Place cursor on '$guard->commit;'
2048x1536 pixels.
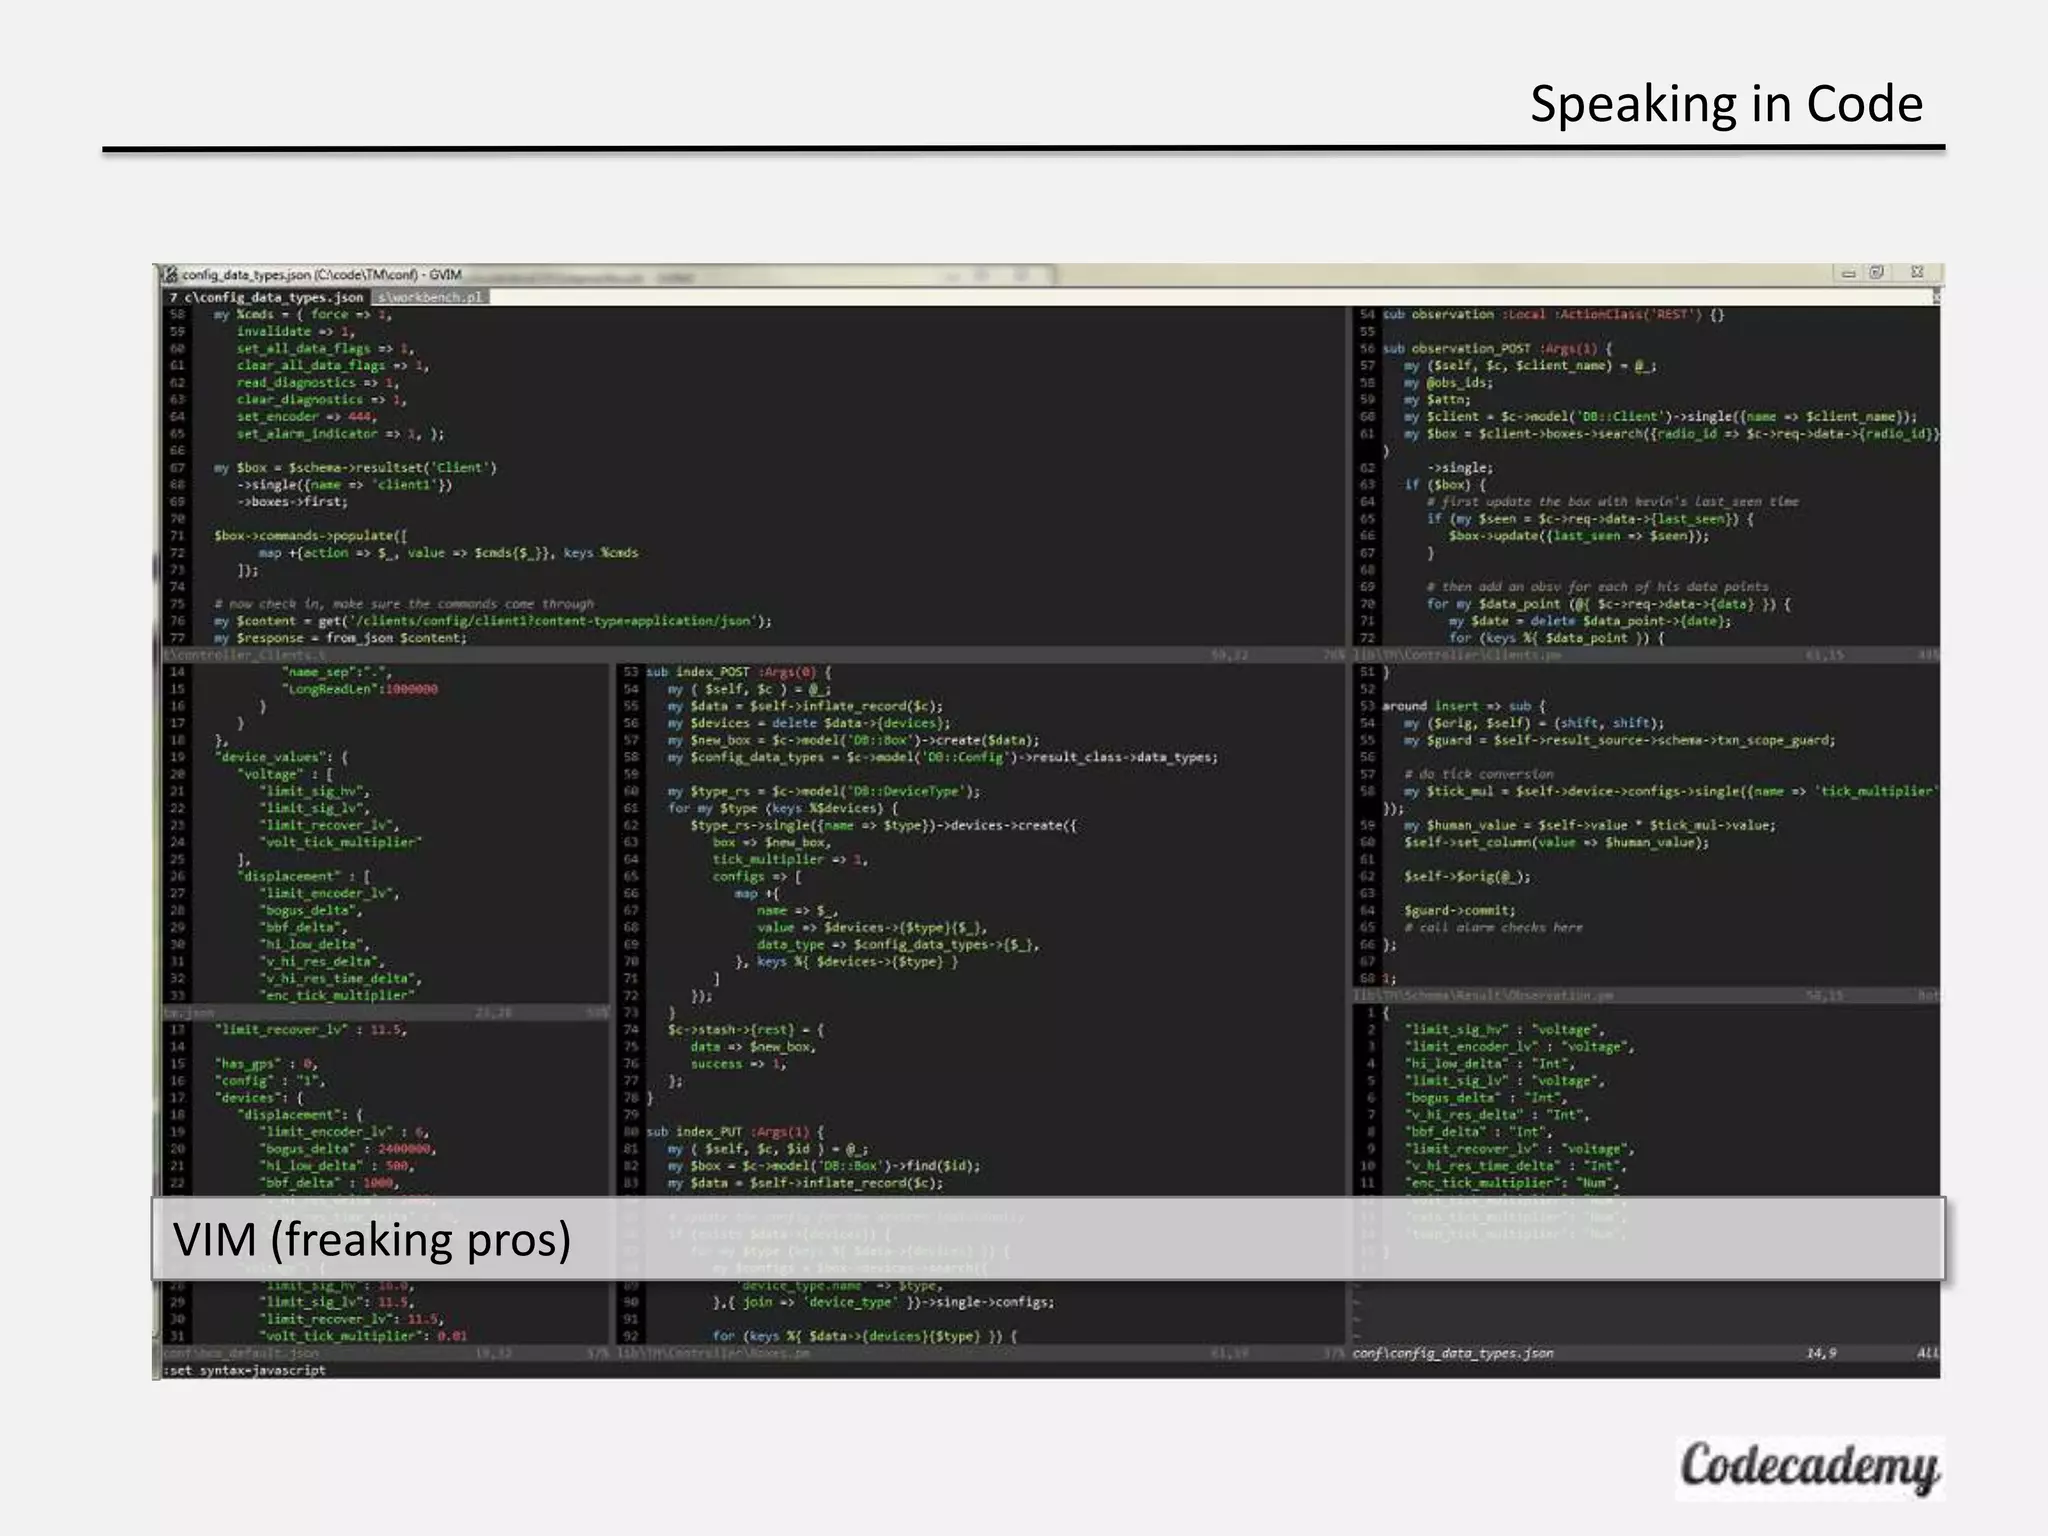1460,910
